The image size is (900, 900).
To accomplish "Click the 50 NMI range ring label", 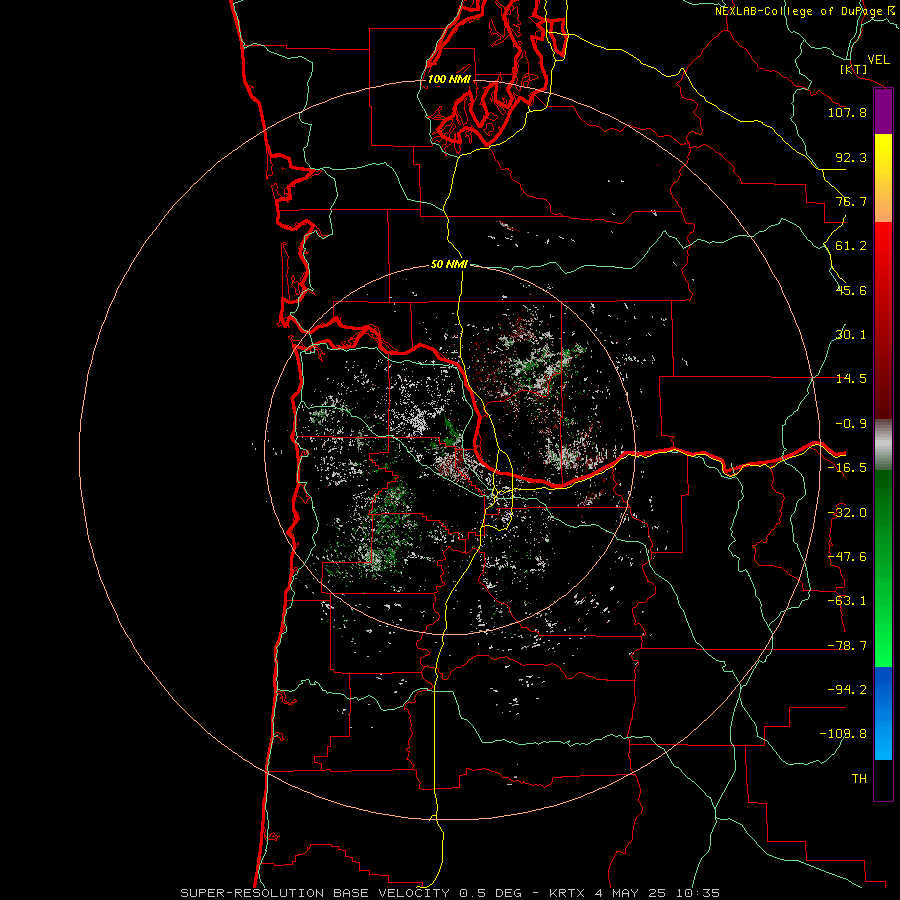I will [449, 264].
